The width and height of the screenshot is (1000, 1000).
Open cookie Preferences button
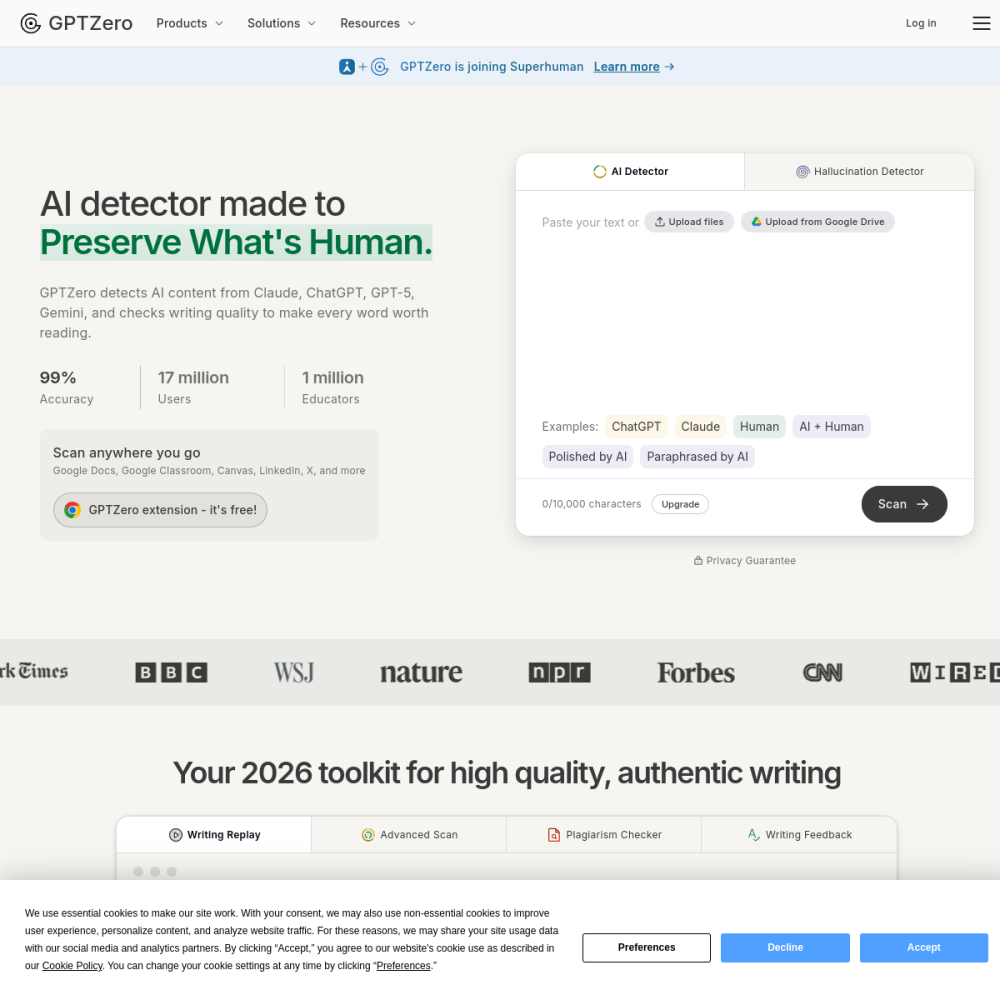[646, 947]
